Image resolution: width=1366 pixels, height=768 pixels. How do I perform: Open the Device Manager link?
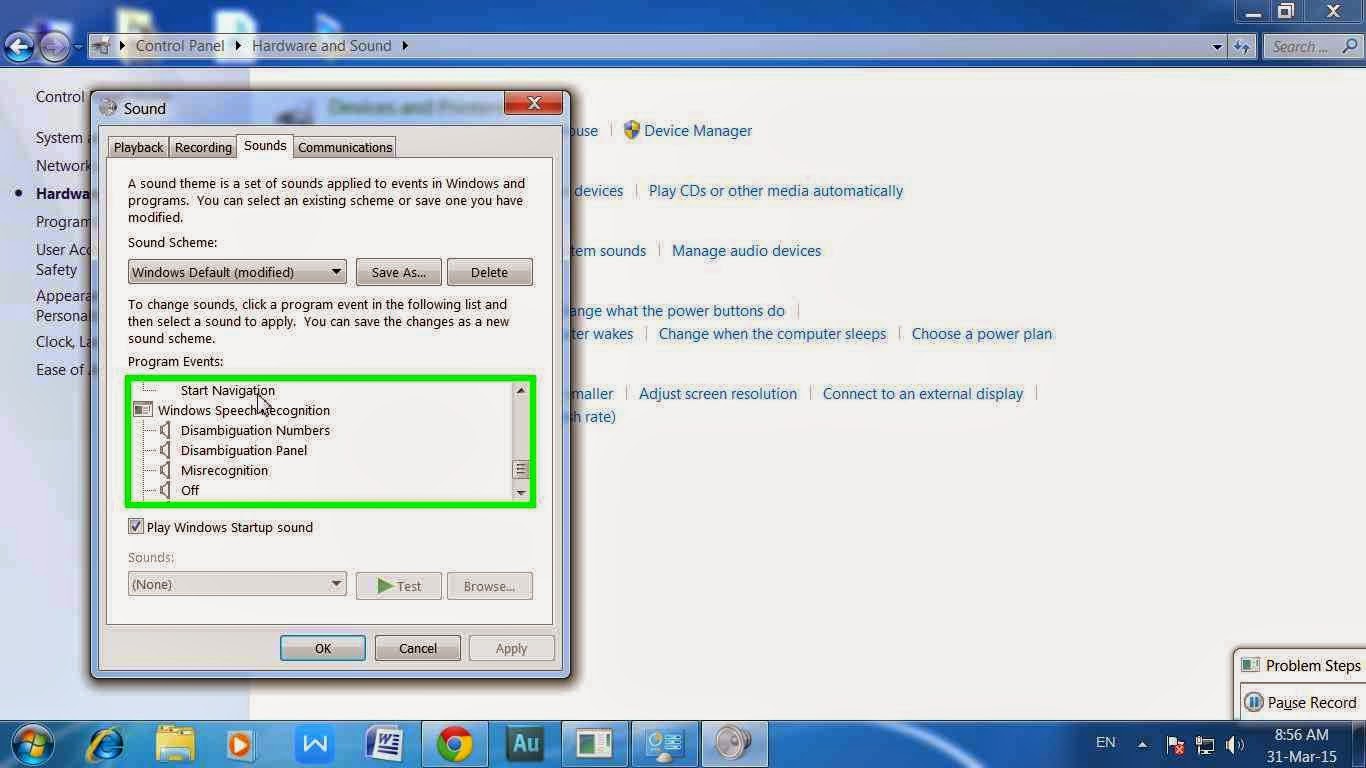[x=698, y=130]
